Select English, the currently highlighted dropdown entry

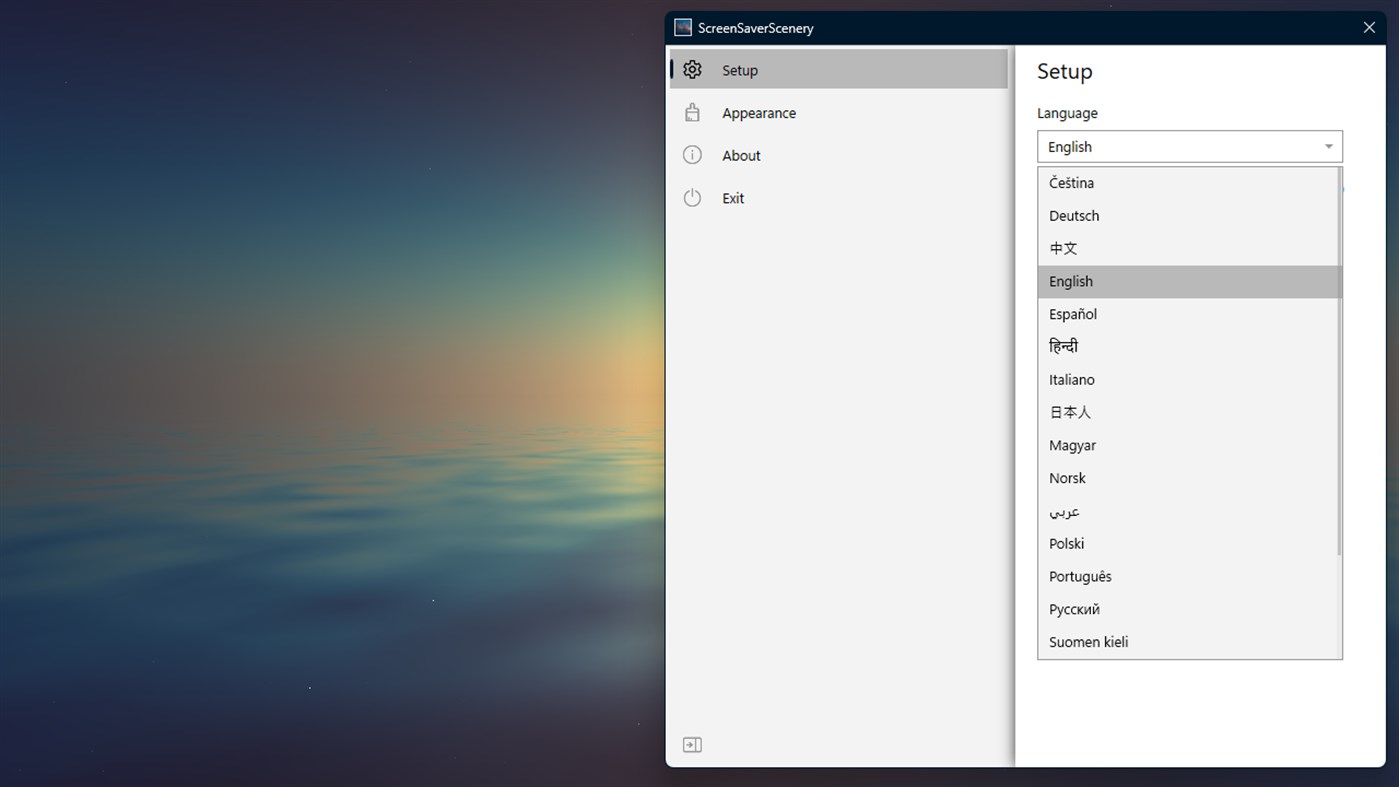(x=1150, y=281)
